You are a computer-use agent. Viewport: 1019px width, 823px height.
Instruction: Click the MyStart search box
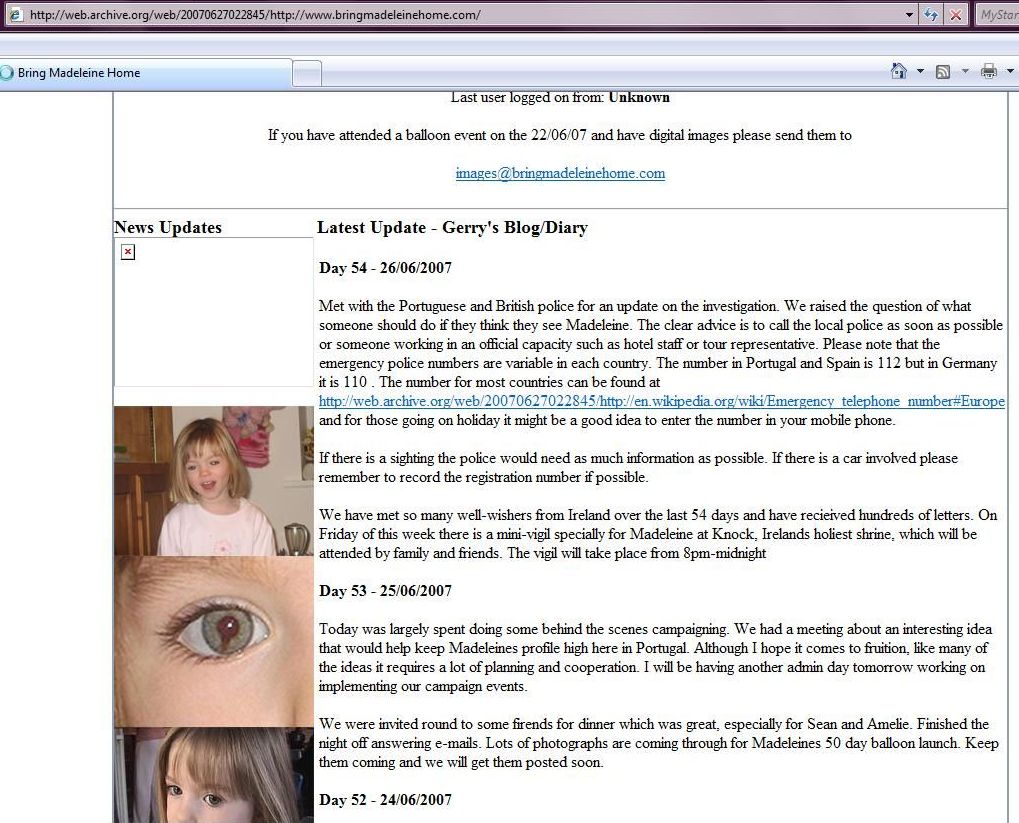[998, 15]
